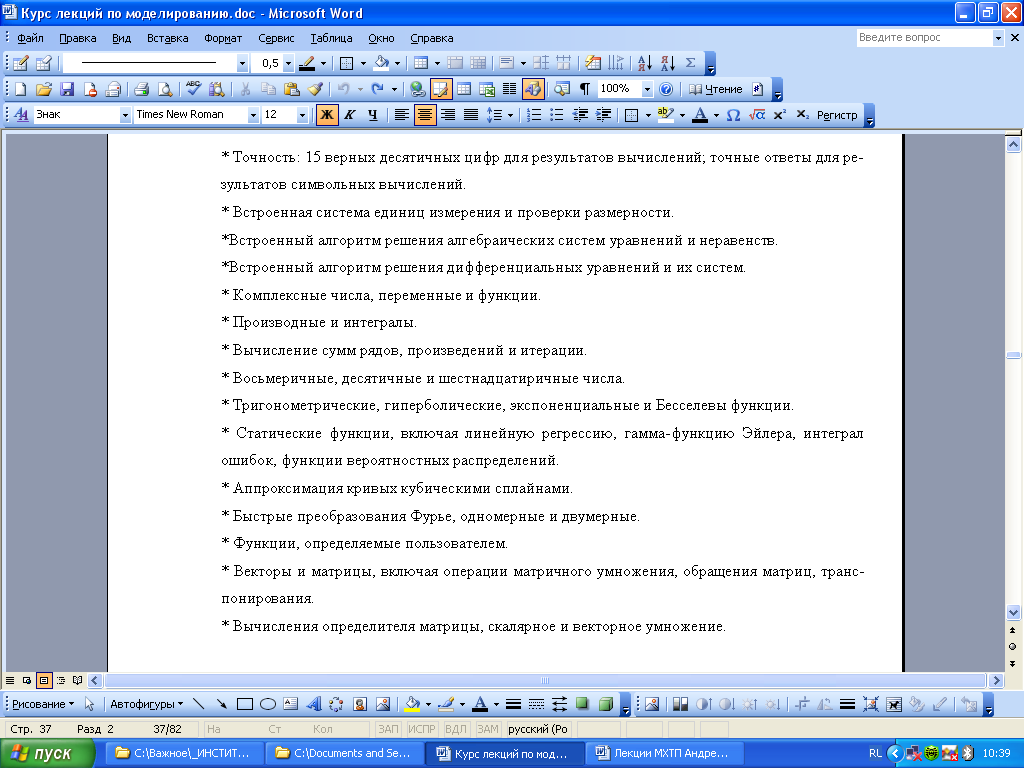Open line weight 0,5 dropdown

tap(288, 63)
